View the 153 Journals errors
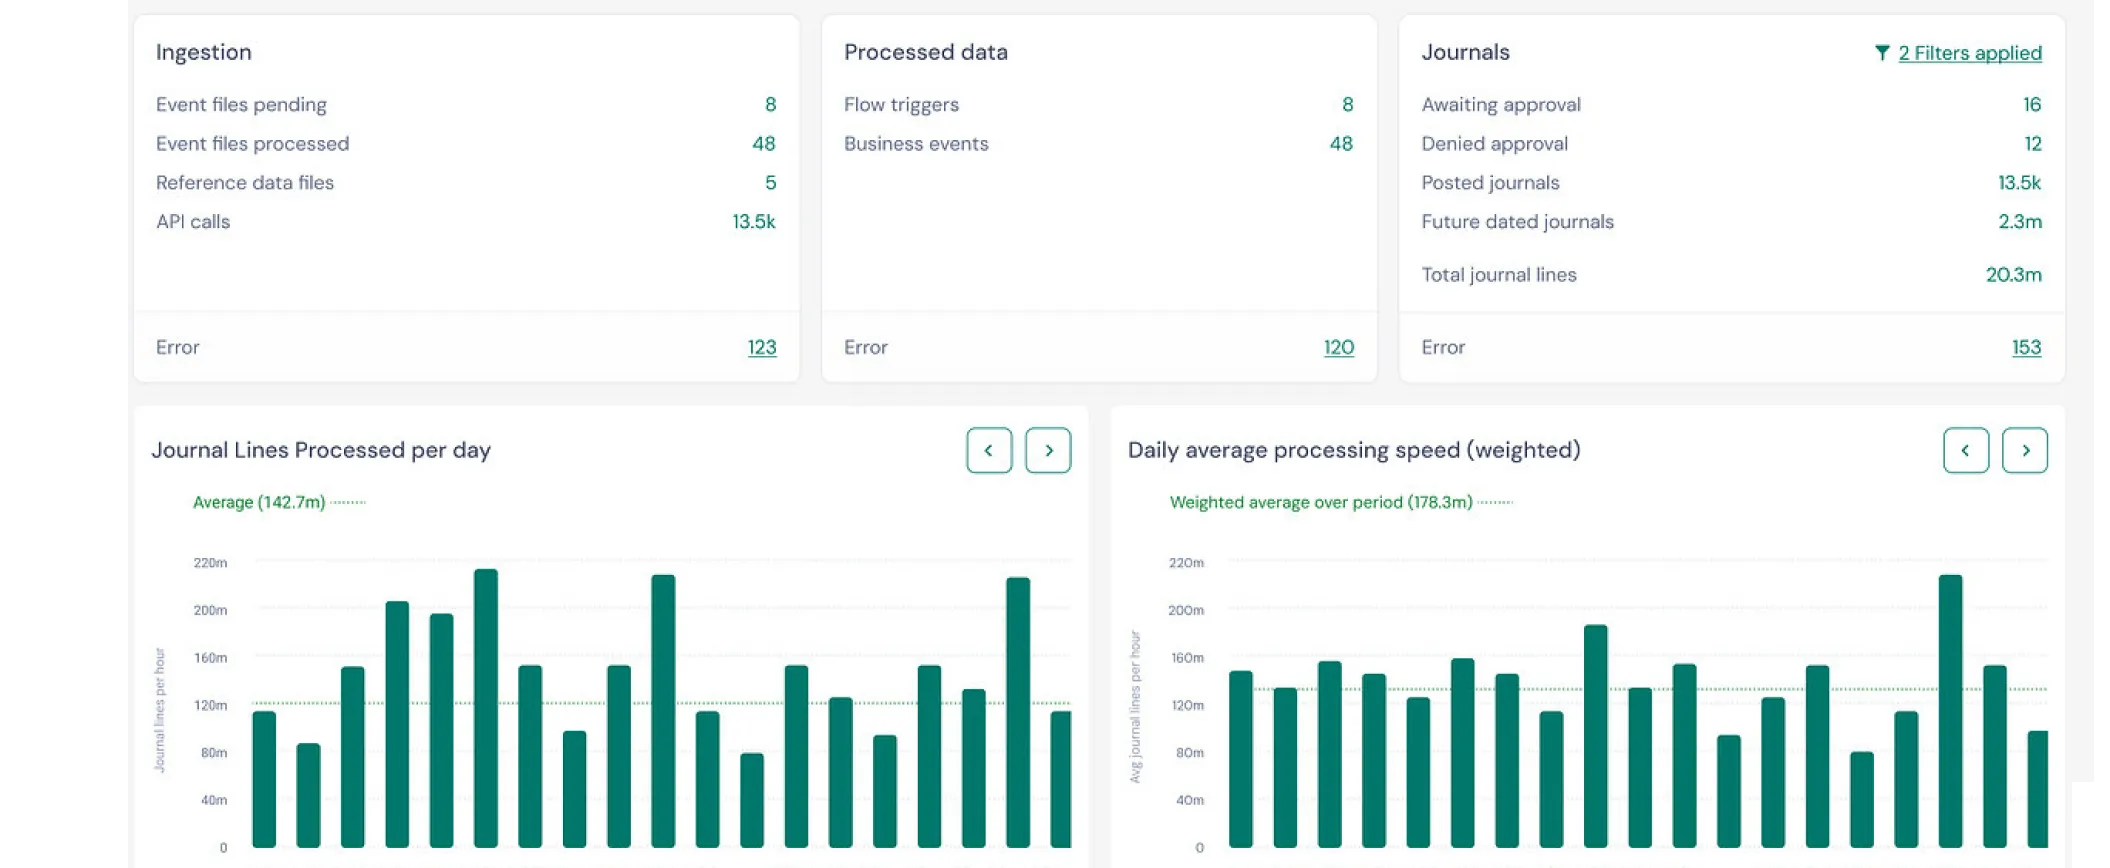Viewport: 2110px width, 868px height. (x=2025, y=347)
